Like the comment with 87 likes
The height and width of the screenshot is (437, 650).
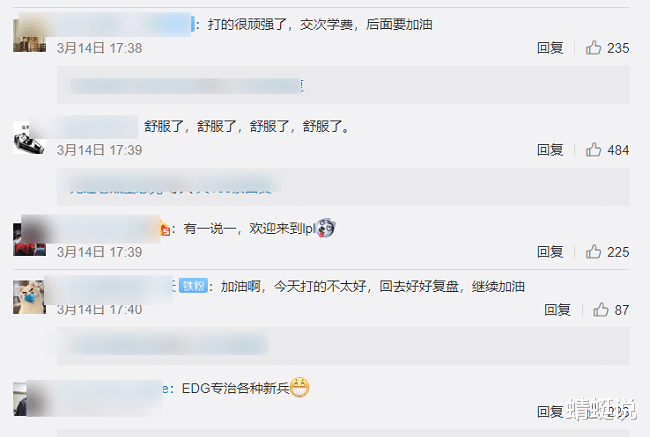pyautogui.click(x=600, y=310)
